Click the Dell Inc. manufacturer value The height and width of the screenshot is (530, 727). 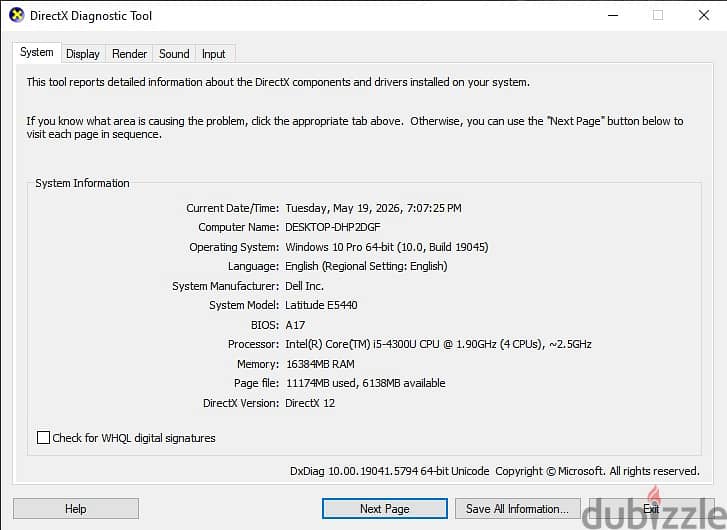click(x=304, y=286)
